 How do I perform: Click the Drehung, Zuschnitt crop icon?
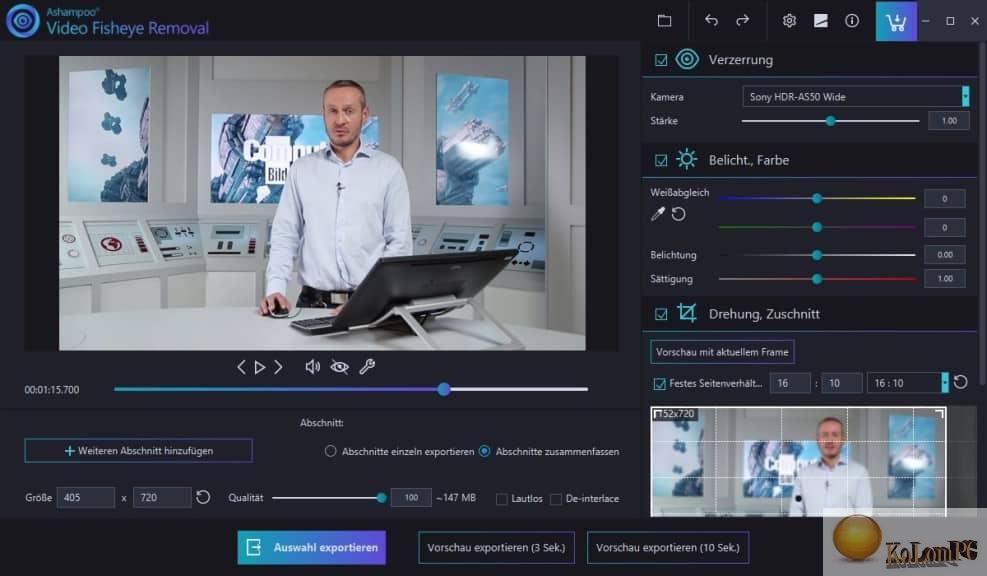[687, 313]
